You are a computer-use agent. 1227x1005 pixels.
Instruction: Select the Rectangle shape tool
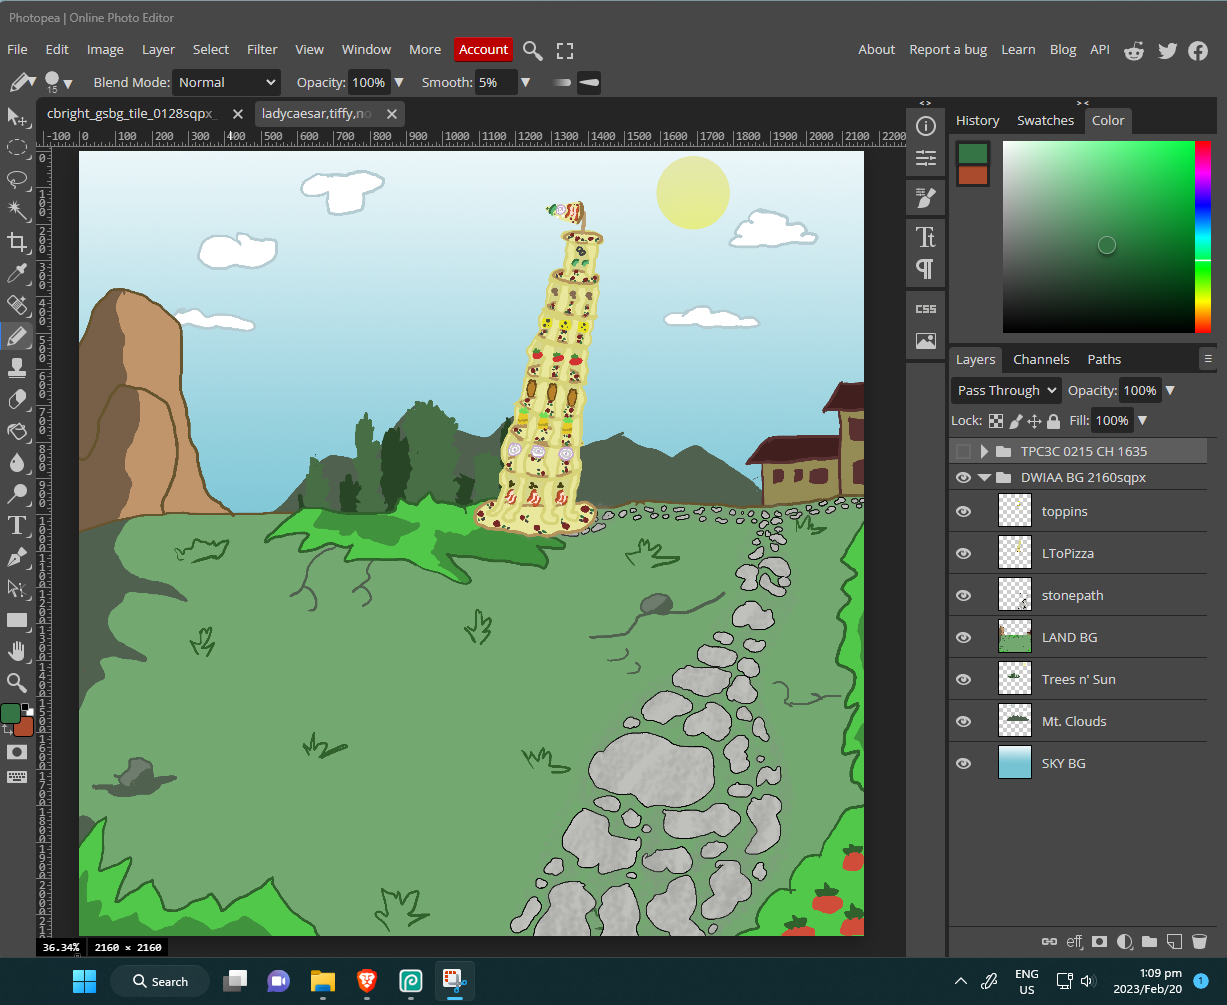[x=17, y=619]
